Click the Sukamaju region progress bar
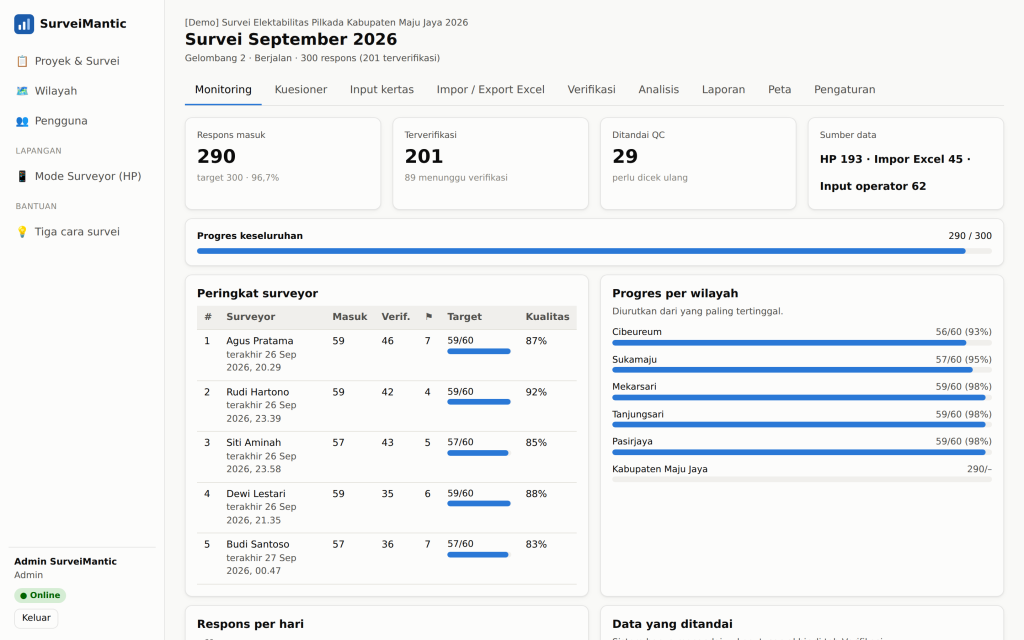The height and width of the screenshot is (640, 1024). point(802,370)
